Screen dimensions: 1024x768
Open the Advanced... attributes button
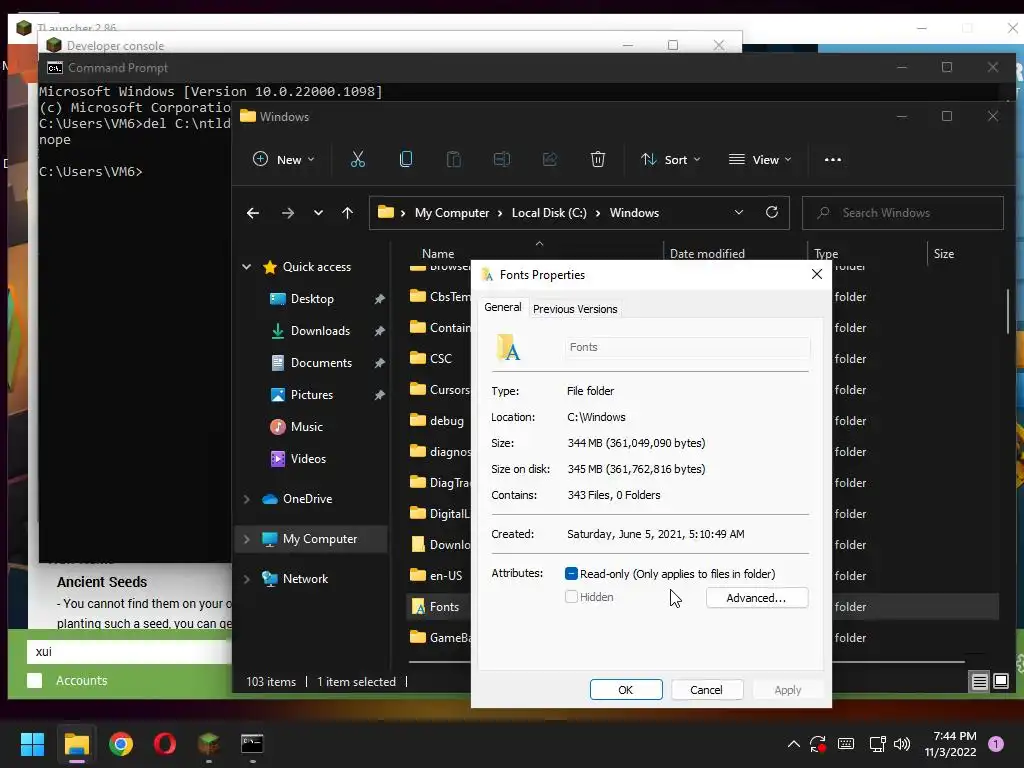pos(757,598)
